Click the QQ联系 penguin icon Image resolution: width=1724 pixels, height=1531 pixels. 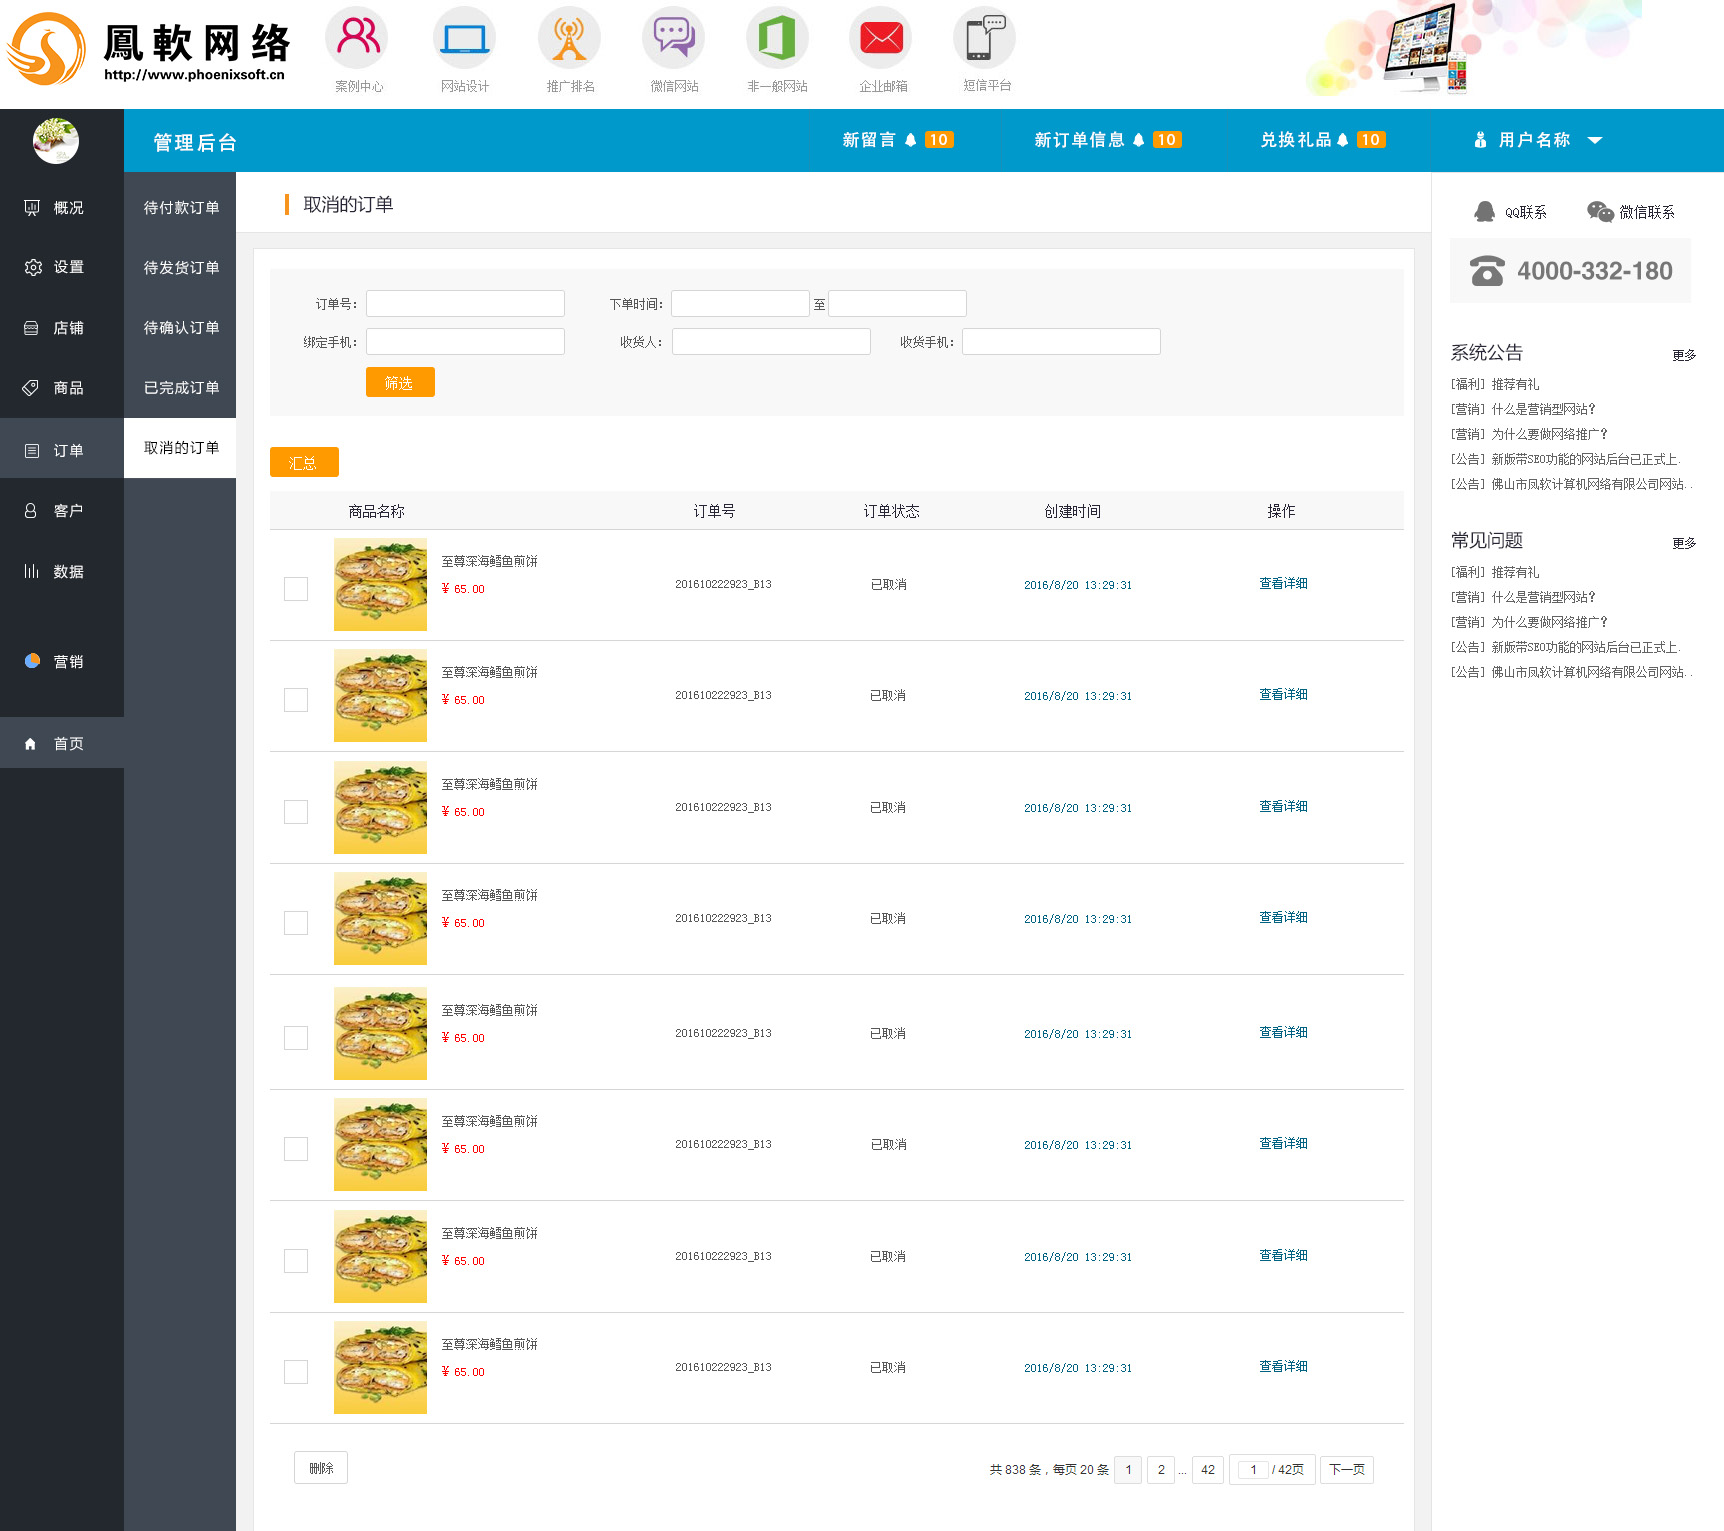(1485, 212)
